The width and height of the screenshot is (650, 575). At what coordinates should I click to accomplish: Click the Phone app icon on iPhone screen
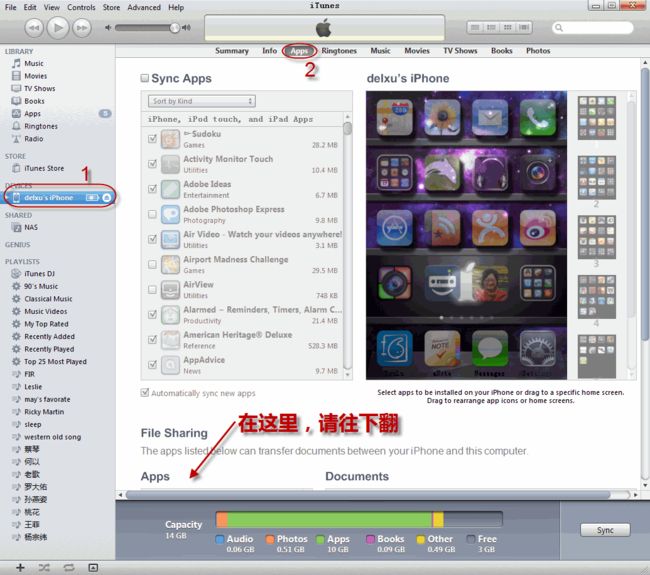pos(538,117)
